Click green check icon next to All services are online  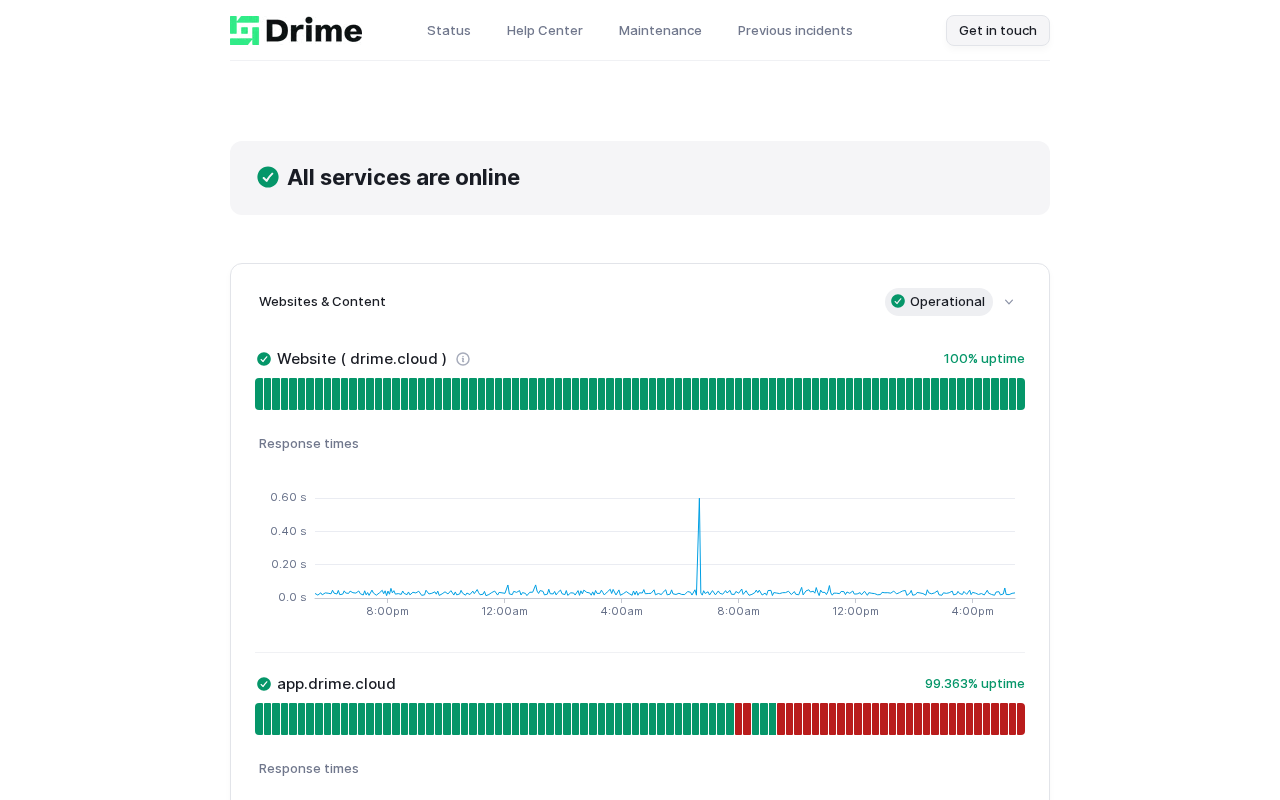click(268, 177)
